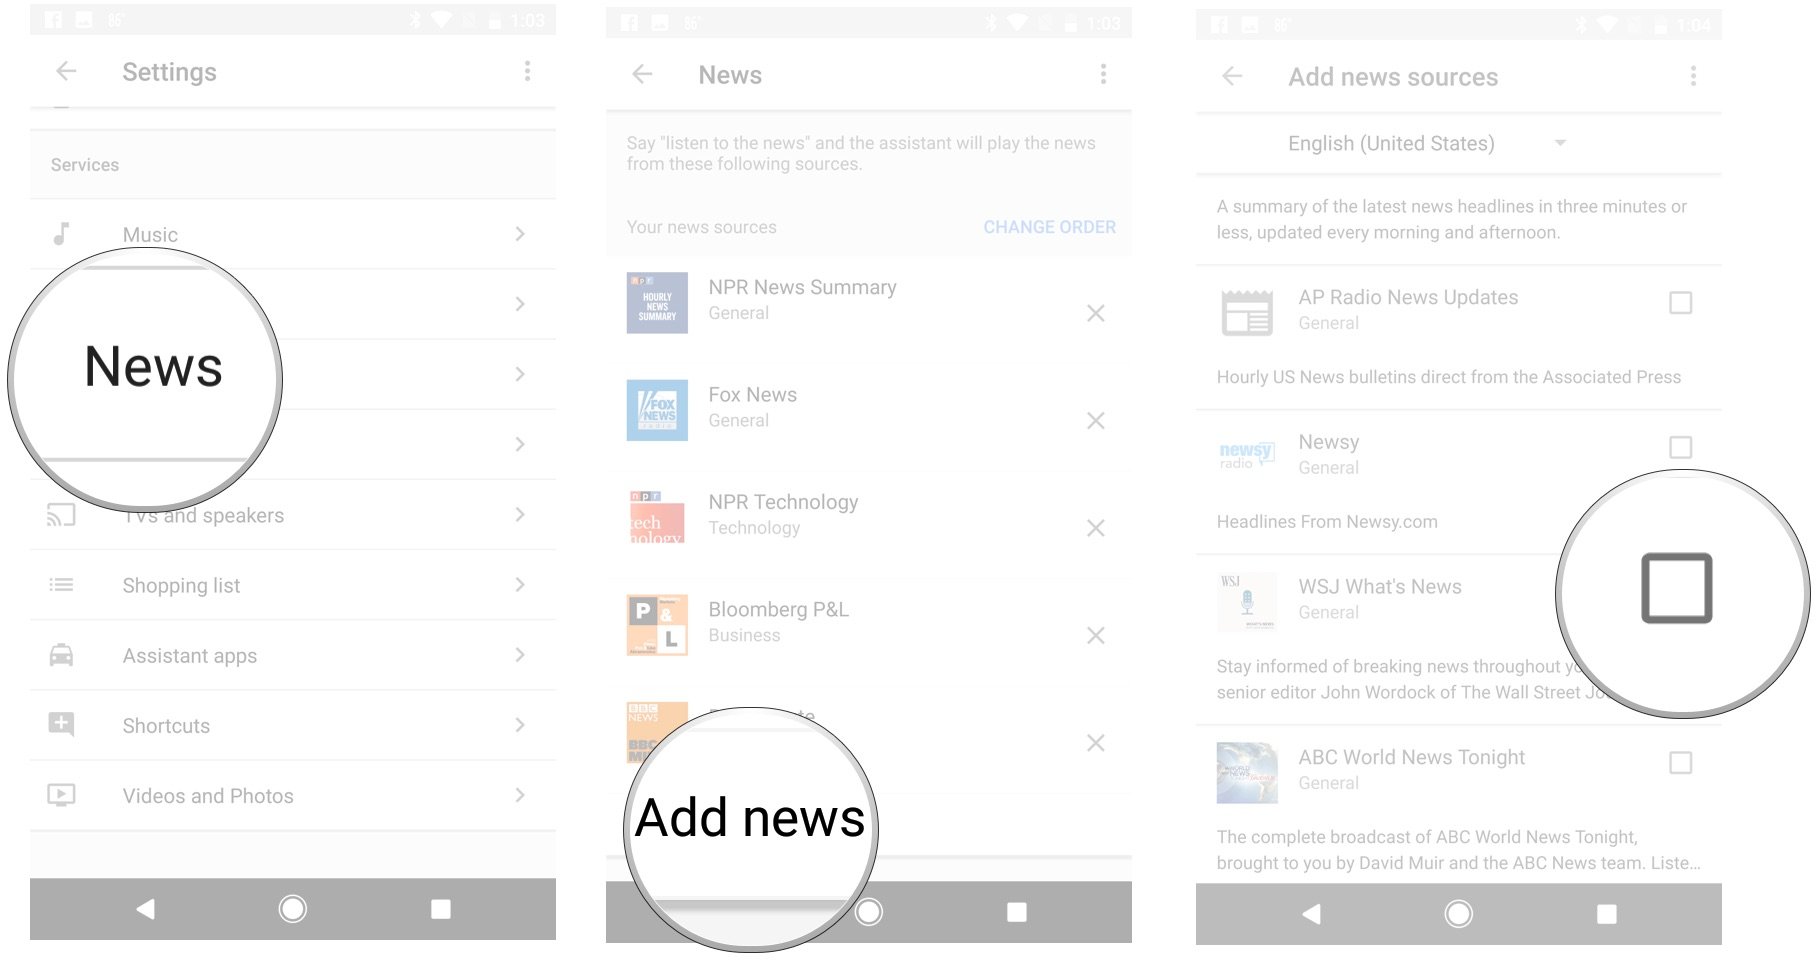Tap Android back button under Add news sources
Viewport: 1818px width, 960px height.
pos(1312,914)
